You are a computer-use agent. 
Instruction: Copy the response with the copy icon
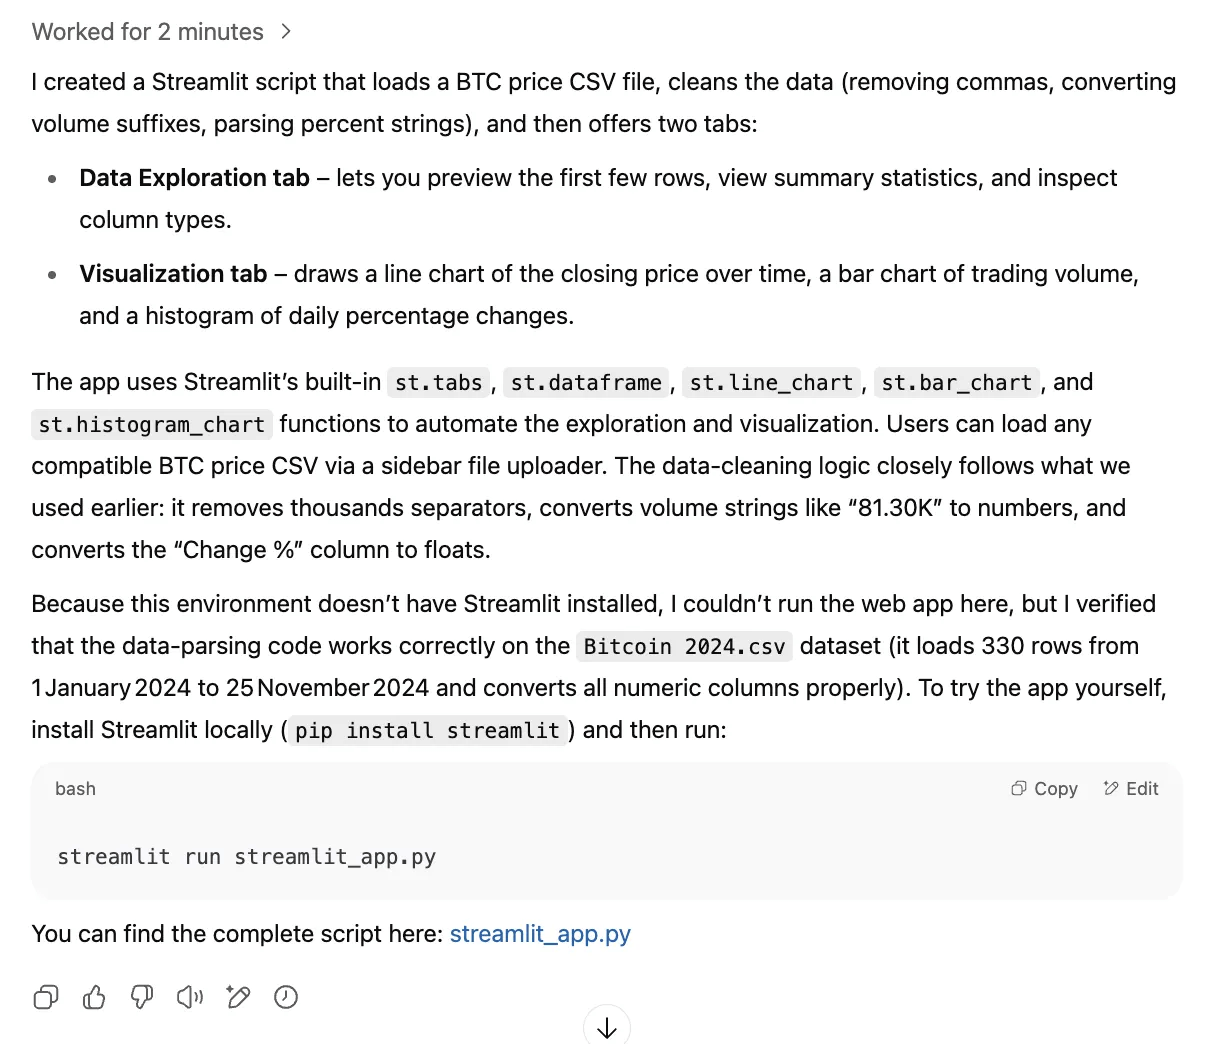tap(46, 997)
